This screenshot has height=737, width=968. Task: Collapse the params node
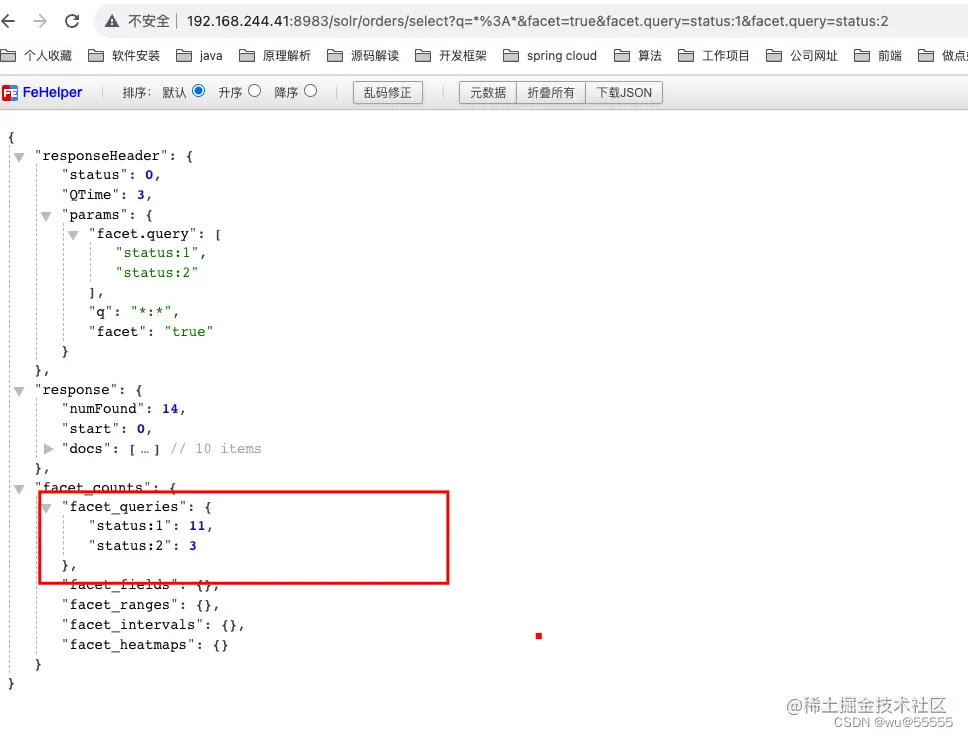pyautogui.click(x=46, y=216)
